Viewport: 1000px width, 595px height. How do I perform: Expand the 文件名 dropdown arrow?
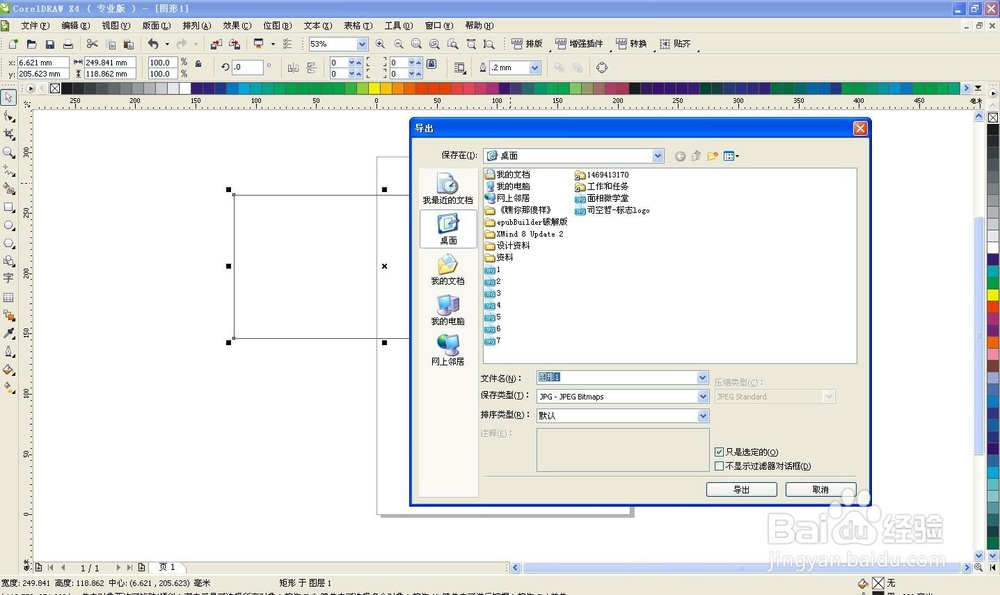point(702,378)
